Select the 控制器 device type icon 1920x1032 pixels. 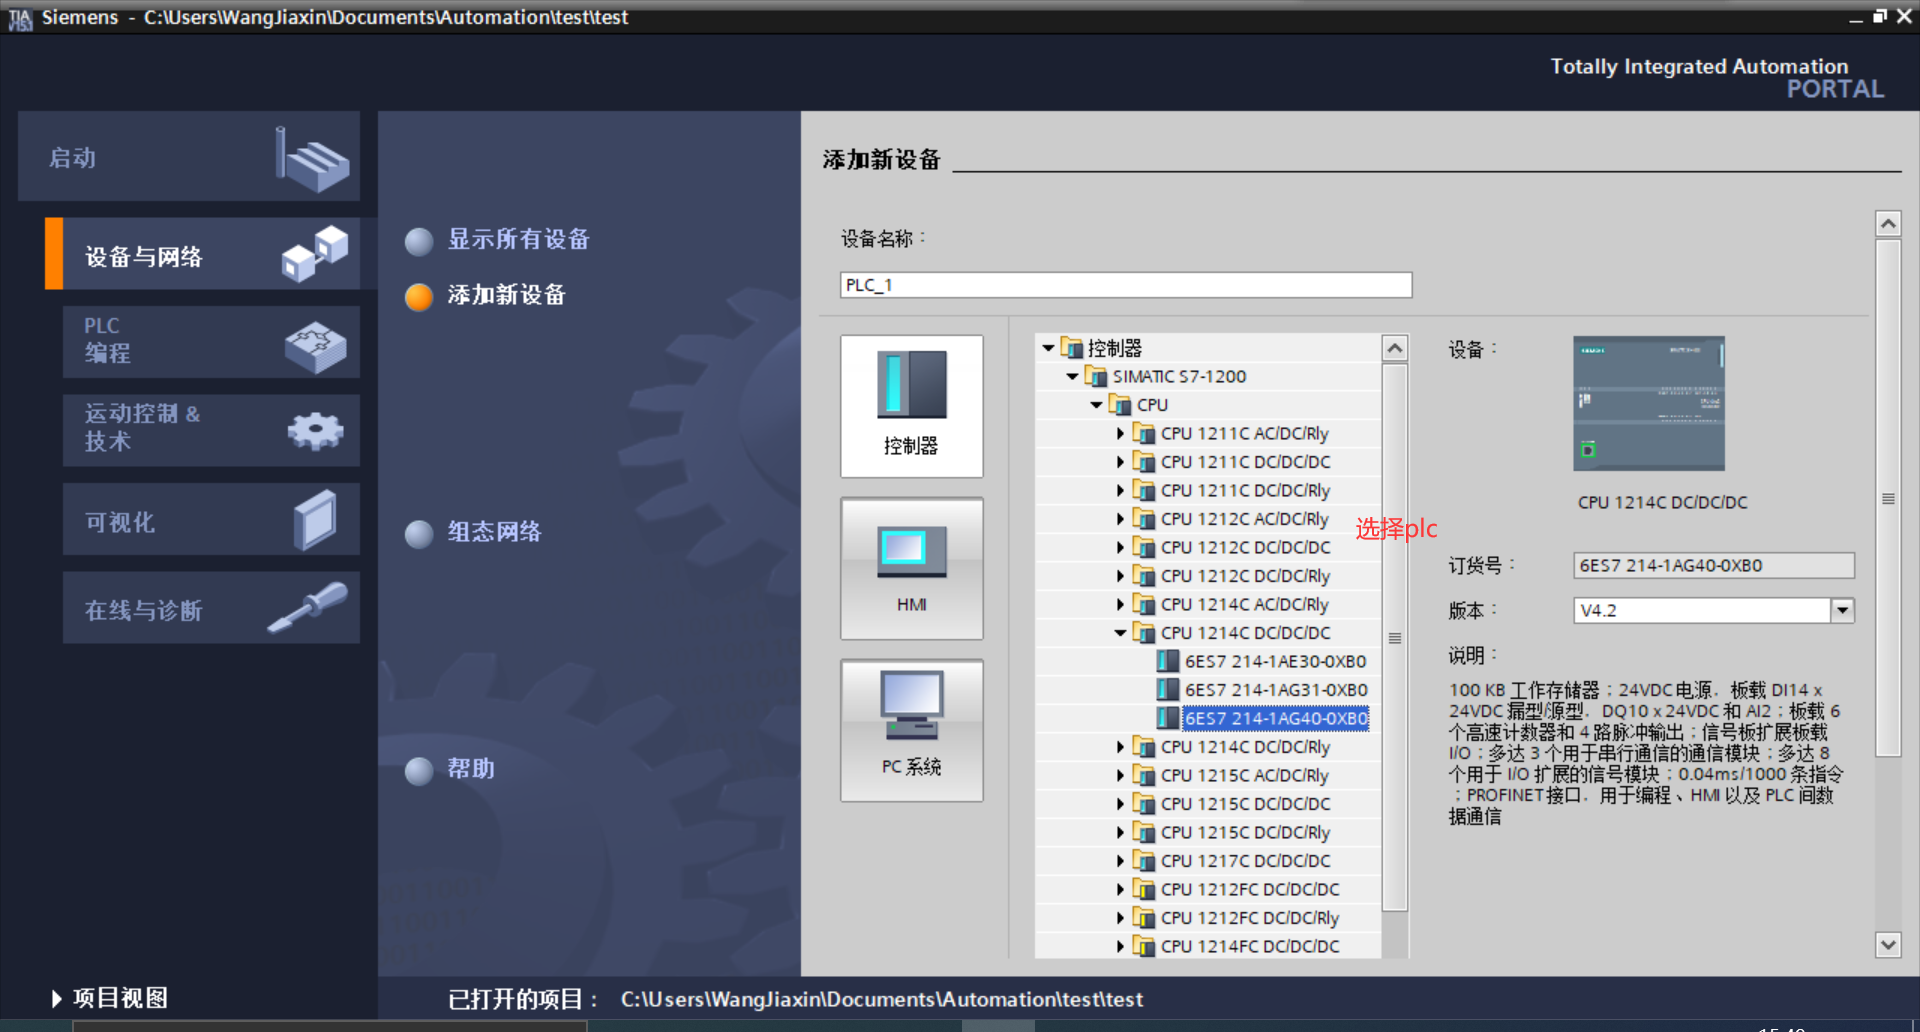coord(910,405)
